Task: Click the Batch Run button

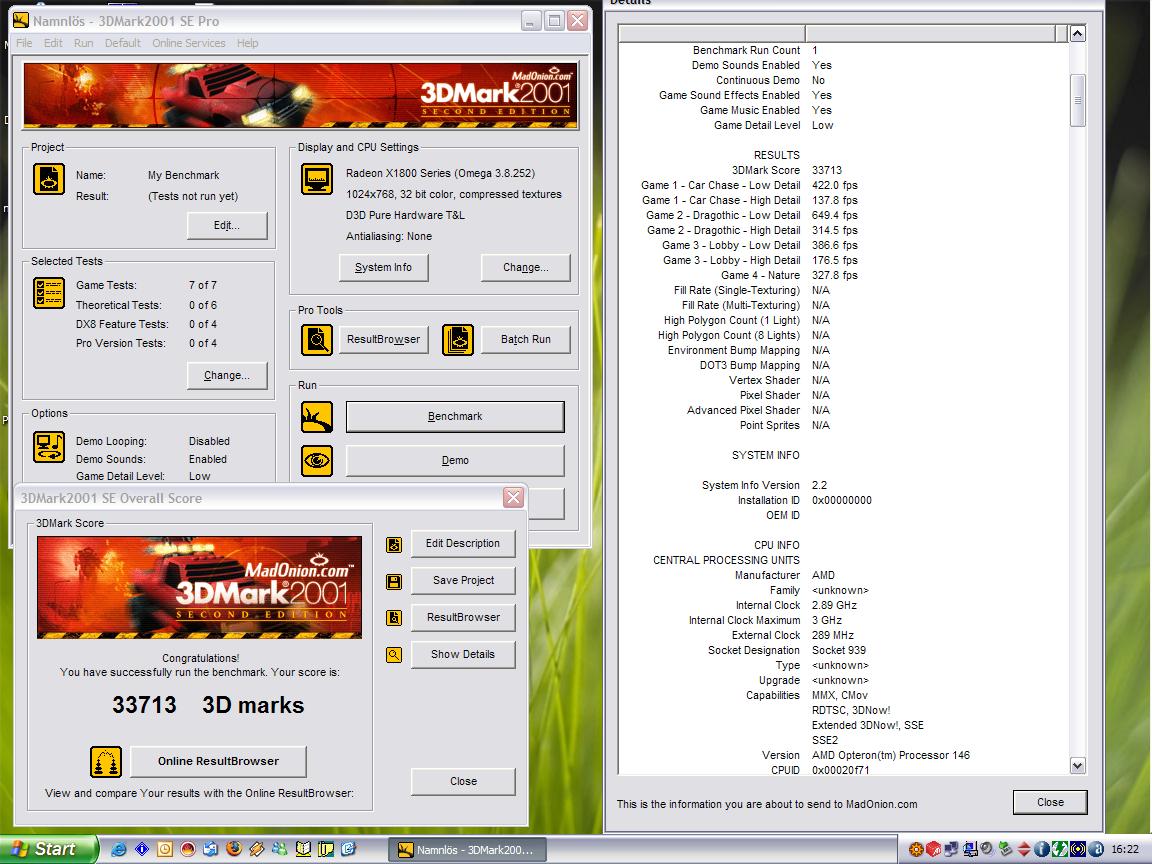Action: [525, 339]
